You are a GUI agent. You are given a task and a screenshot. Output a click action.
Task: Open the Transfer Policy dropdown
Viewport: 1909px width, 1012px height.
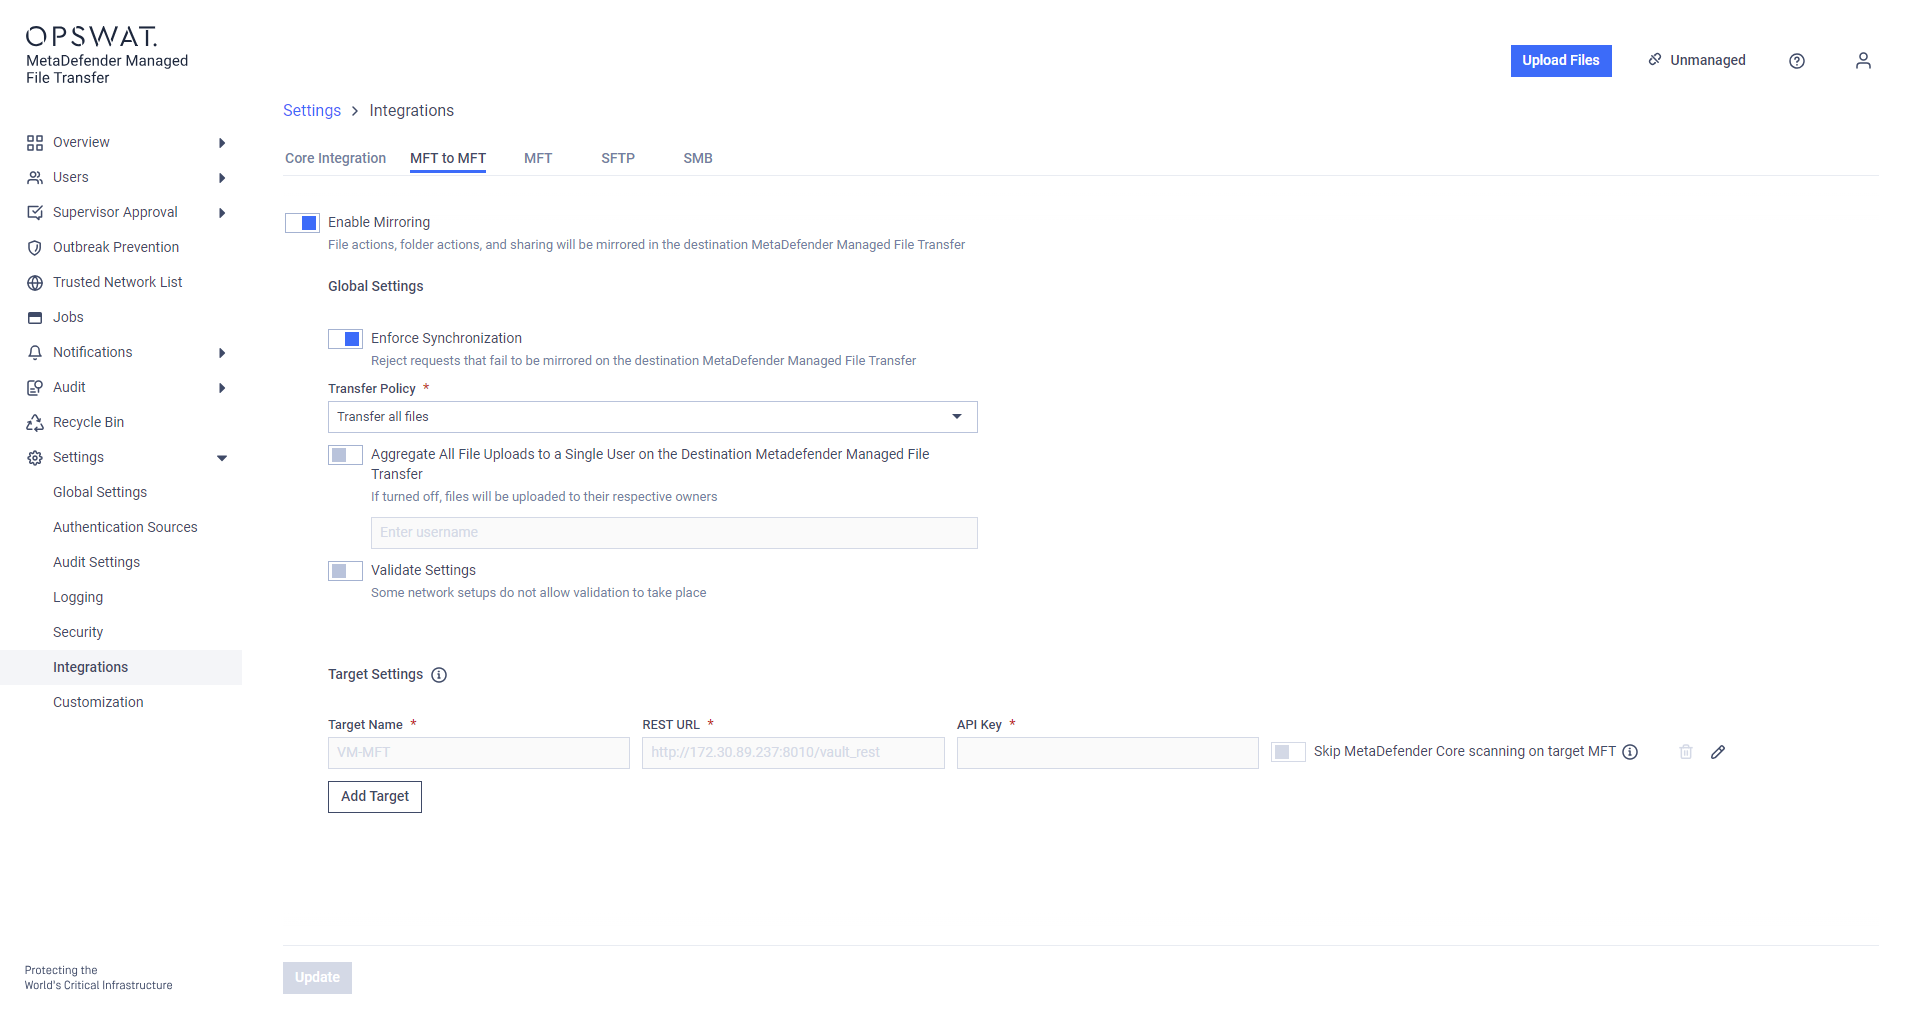[x=652, y=417]
